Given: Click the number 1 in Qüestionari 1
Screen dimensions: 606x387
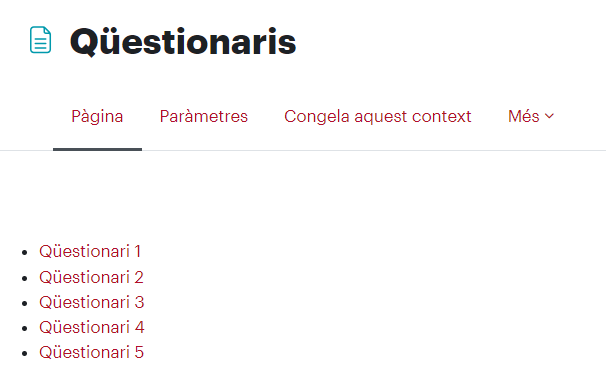Looking at the screenshot, I should coord(138,251).
